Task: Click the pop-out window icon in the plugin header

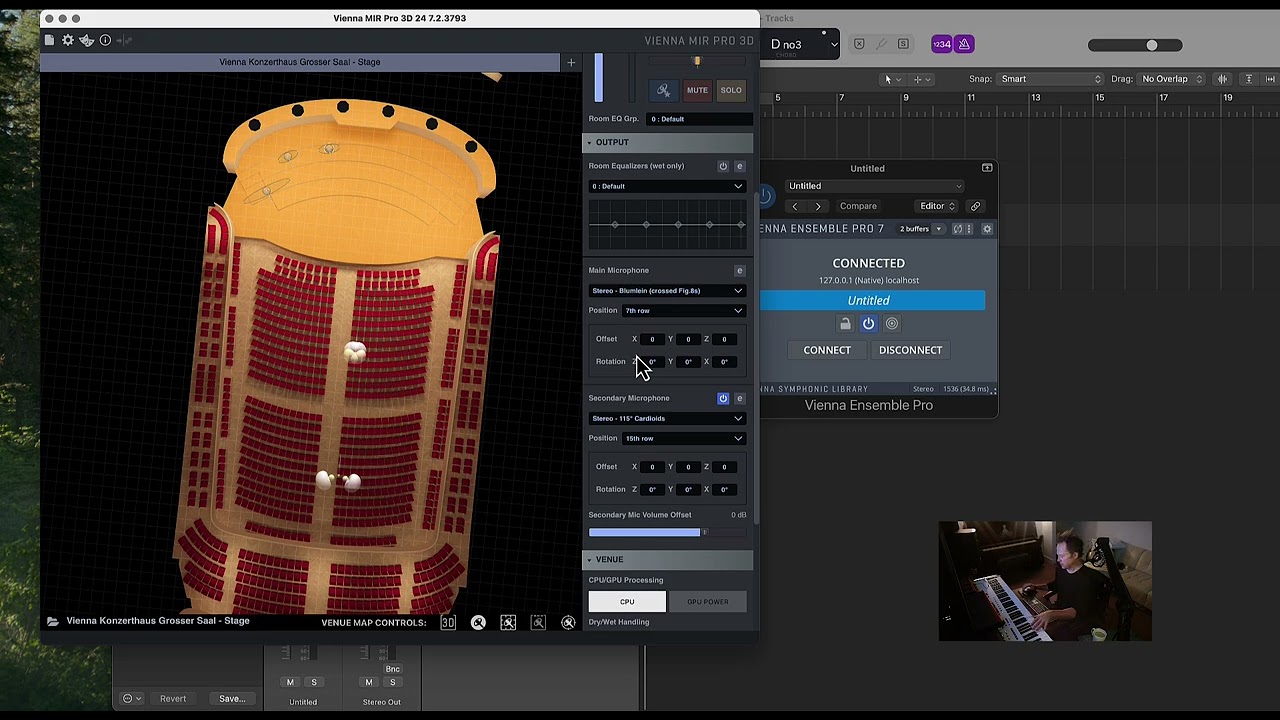Action: pos(987,168)
